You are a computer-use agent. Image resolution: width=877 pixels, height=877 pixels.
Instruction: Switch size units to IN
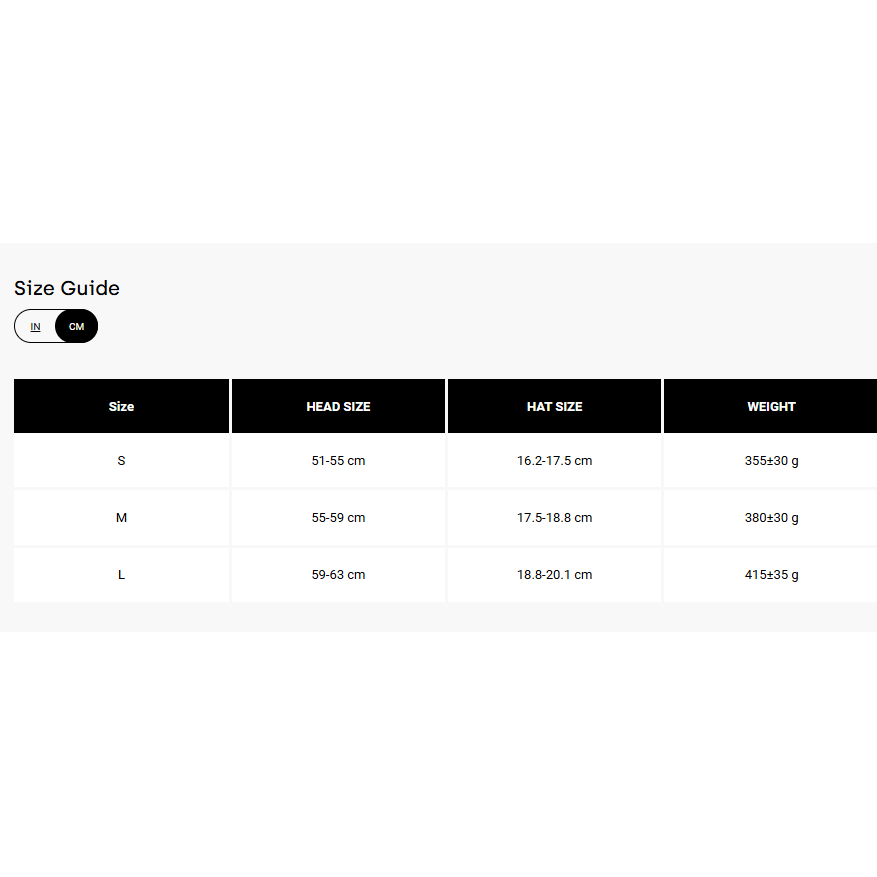36,327
